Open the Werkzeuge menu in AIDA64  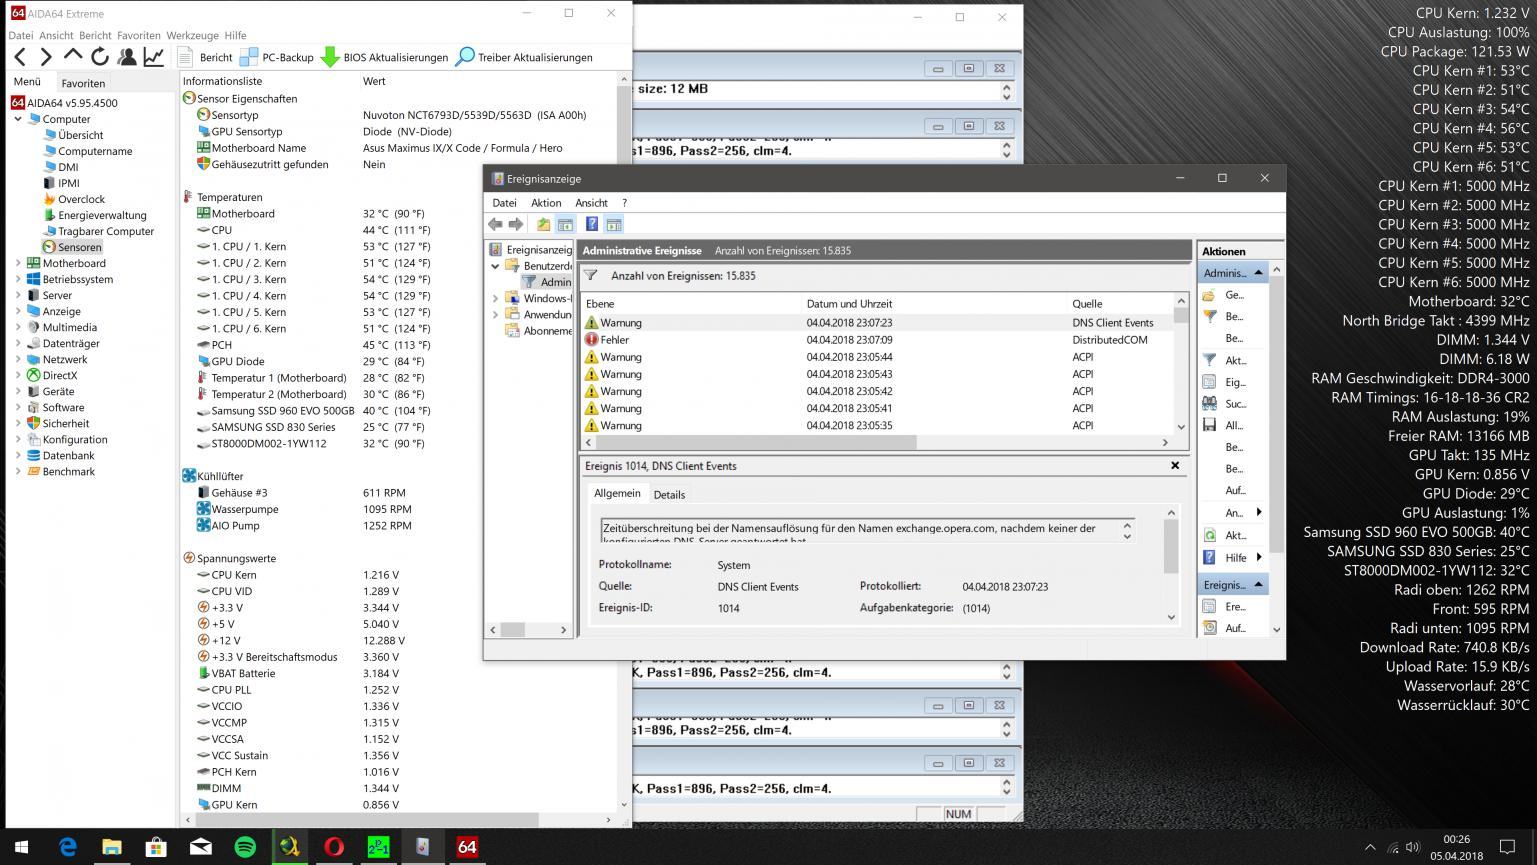point(193,35)
